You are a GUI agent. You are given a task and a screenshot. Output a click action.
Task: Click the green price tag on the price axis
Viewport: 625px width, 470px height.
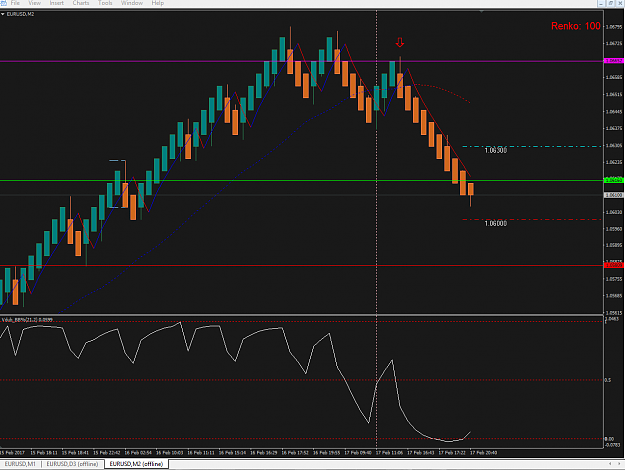click(614, 180)
